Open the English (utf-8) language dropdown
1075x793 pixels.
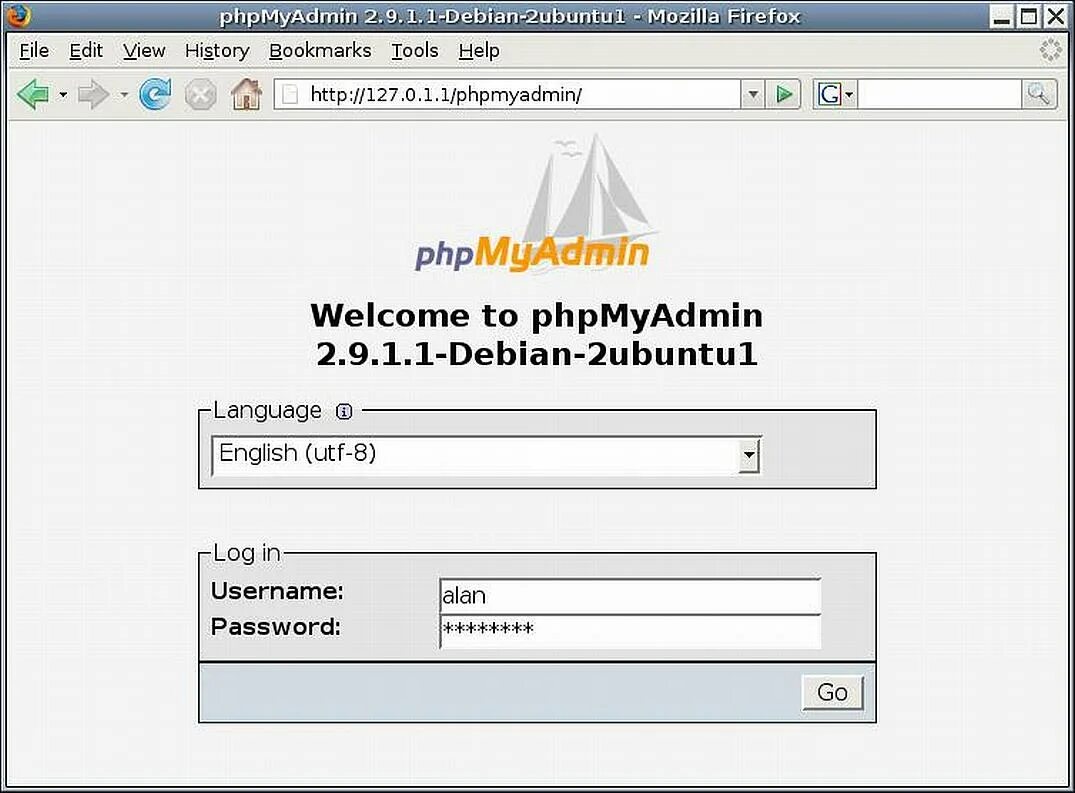(x=487, y=454)
